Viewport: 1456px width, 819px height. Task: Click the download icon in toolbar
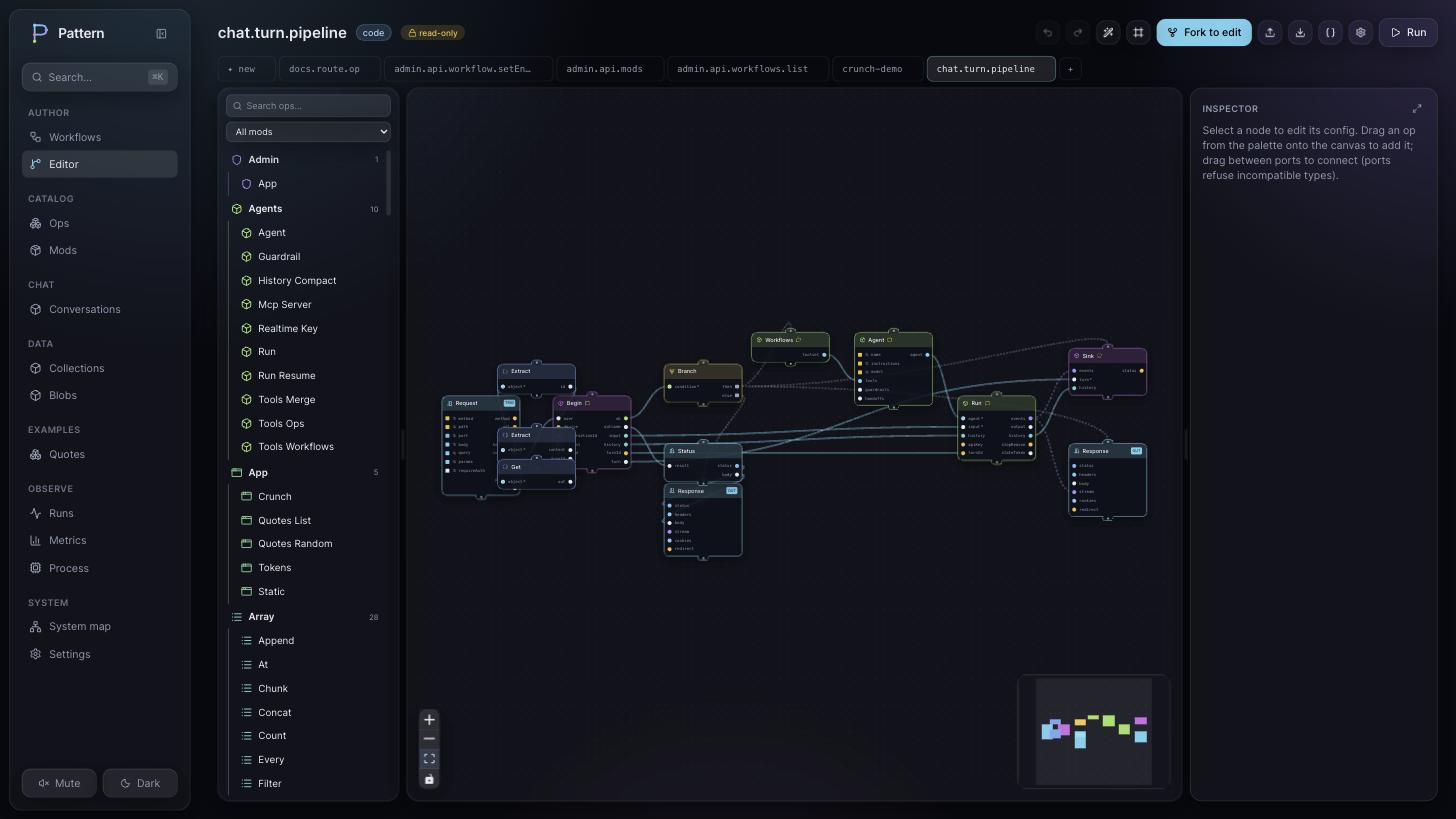tap(1300, 33)
